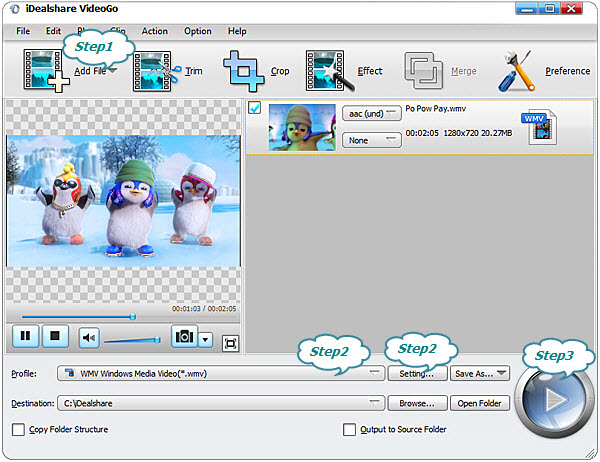Pause the video preview
600x462 pixels.
(x=25, y=336)
